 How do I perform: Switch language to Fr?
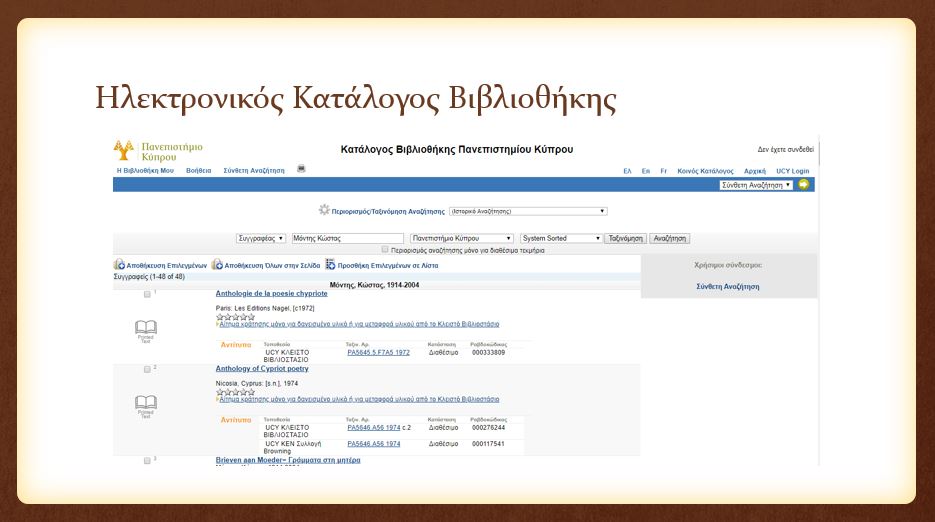click(x=664, y=171)
